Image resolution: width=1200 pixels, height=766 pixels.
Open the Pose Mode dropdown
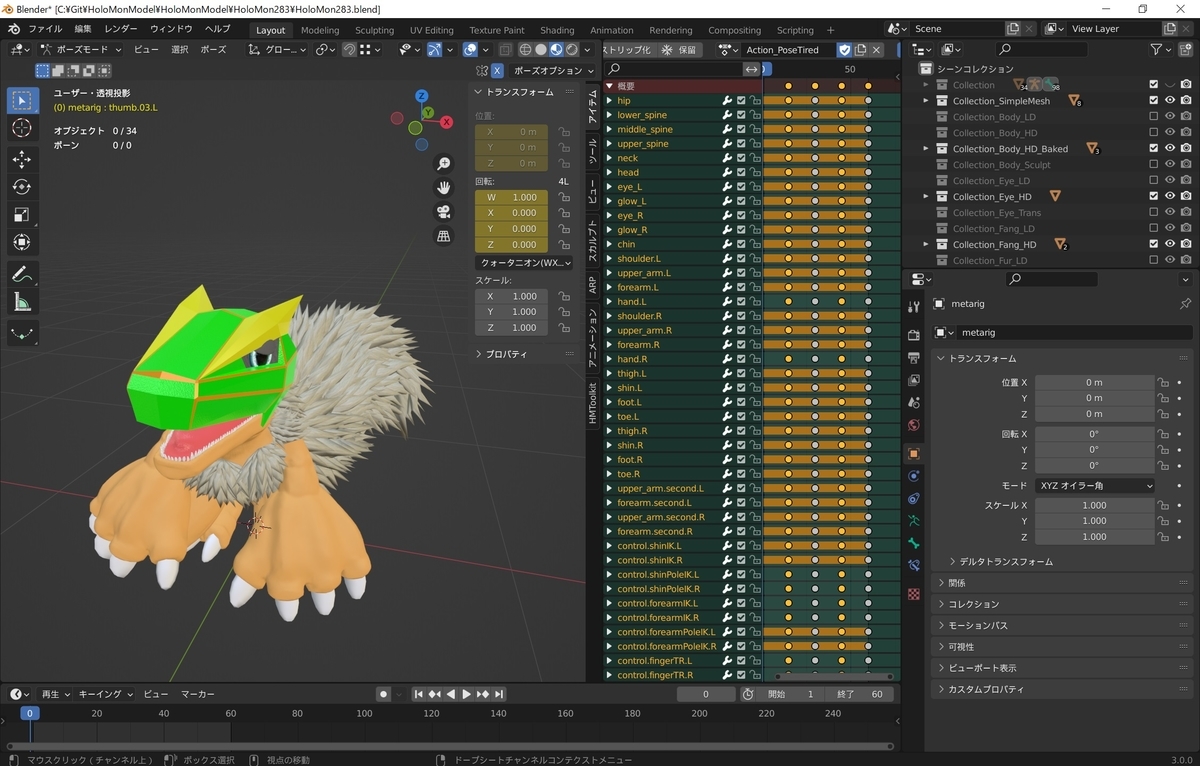pyautogui.click(x=80, y=49)
